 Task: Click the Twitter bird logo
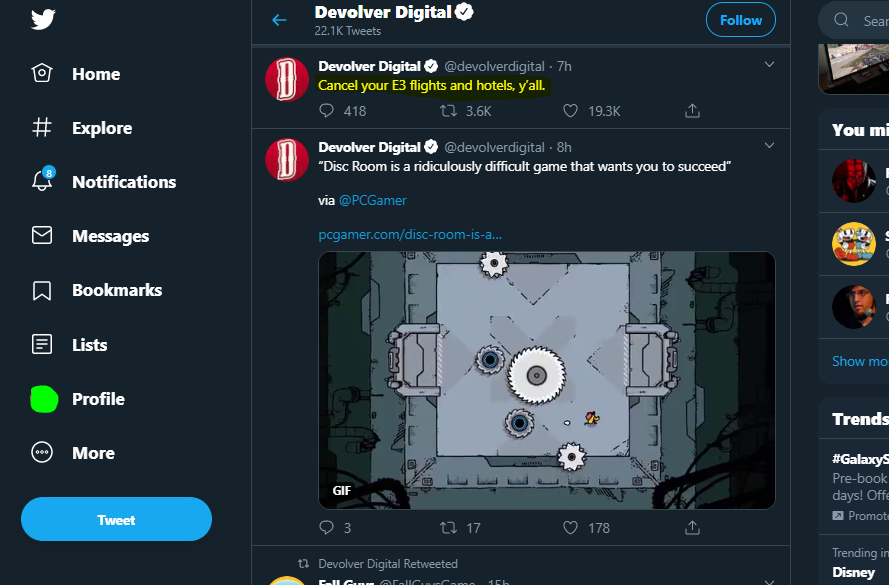coord(42,18)
